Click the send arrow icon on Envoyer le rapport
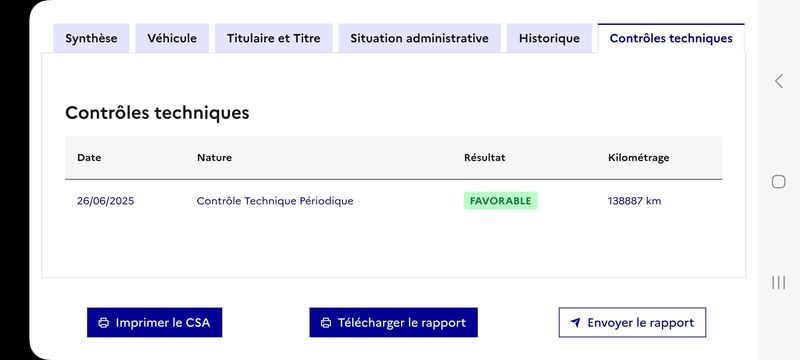The image size is (800, 360). pyautogui.click(x=575, y=323)
